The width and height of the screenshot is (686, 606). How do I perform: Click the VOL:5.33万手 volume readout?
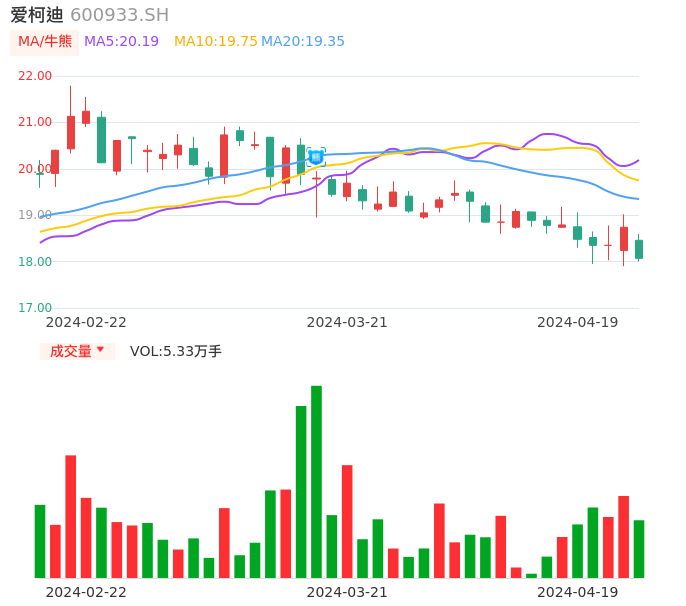coord(176,351)
